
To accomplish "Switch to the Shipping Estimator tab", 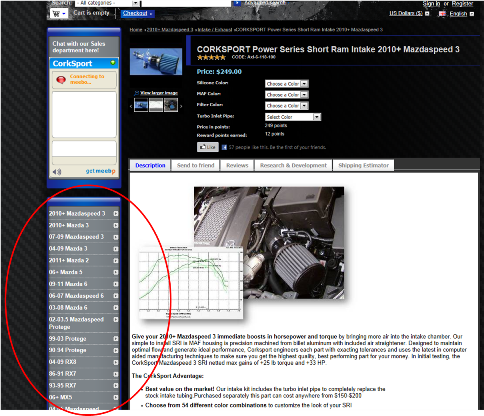I will (x=363, y=165).
